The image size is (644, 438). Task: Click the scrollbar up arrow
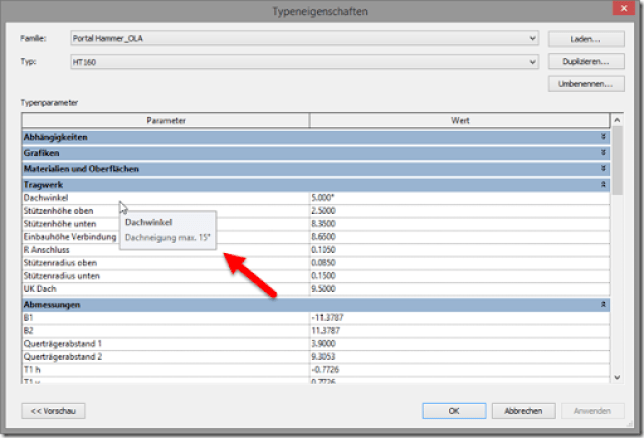617,120
